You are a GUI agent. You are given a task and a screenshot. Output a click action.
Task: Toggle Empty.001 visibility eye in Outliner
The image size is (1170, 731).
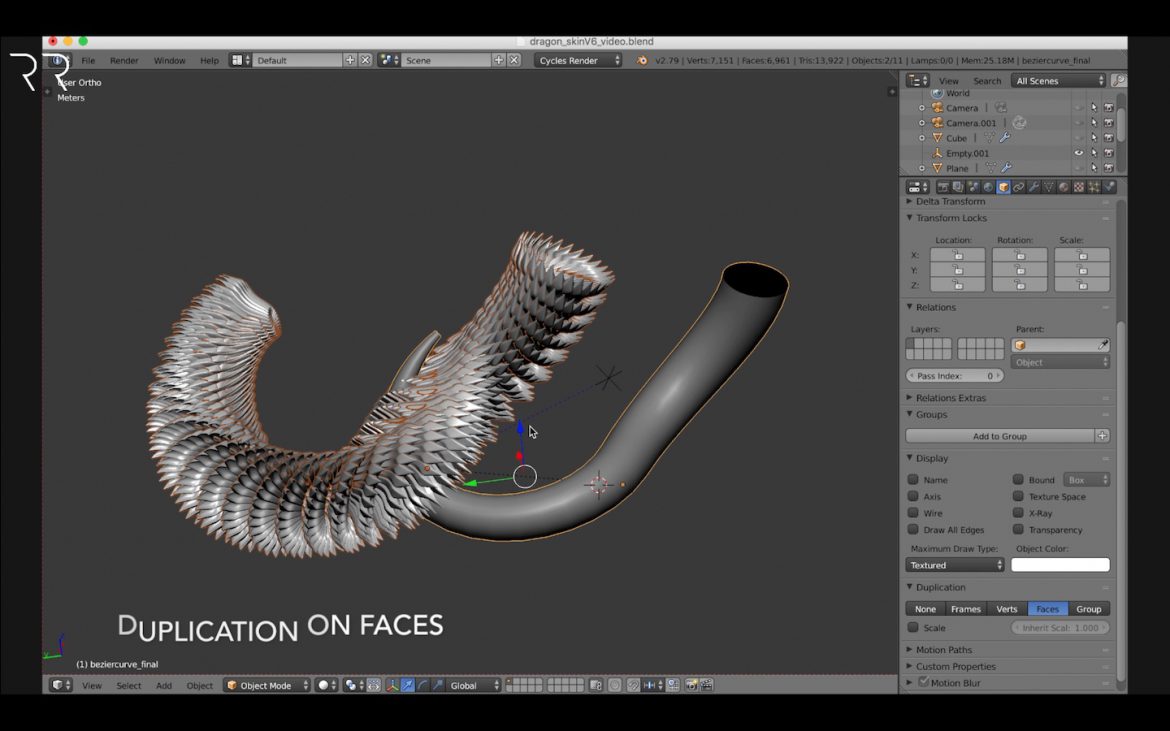click(x=1079, y=153)
